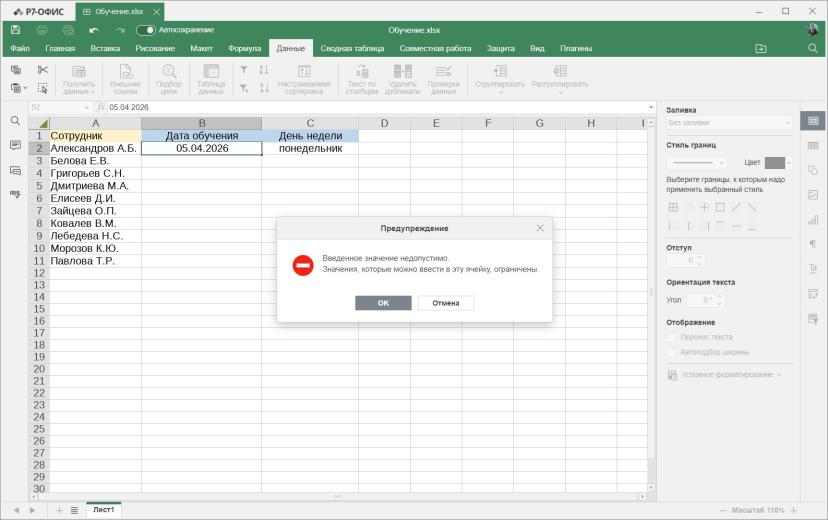Open the border line style dropdown
The width and height of the screenshot is (828, 520).
point(696,163)
